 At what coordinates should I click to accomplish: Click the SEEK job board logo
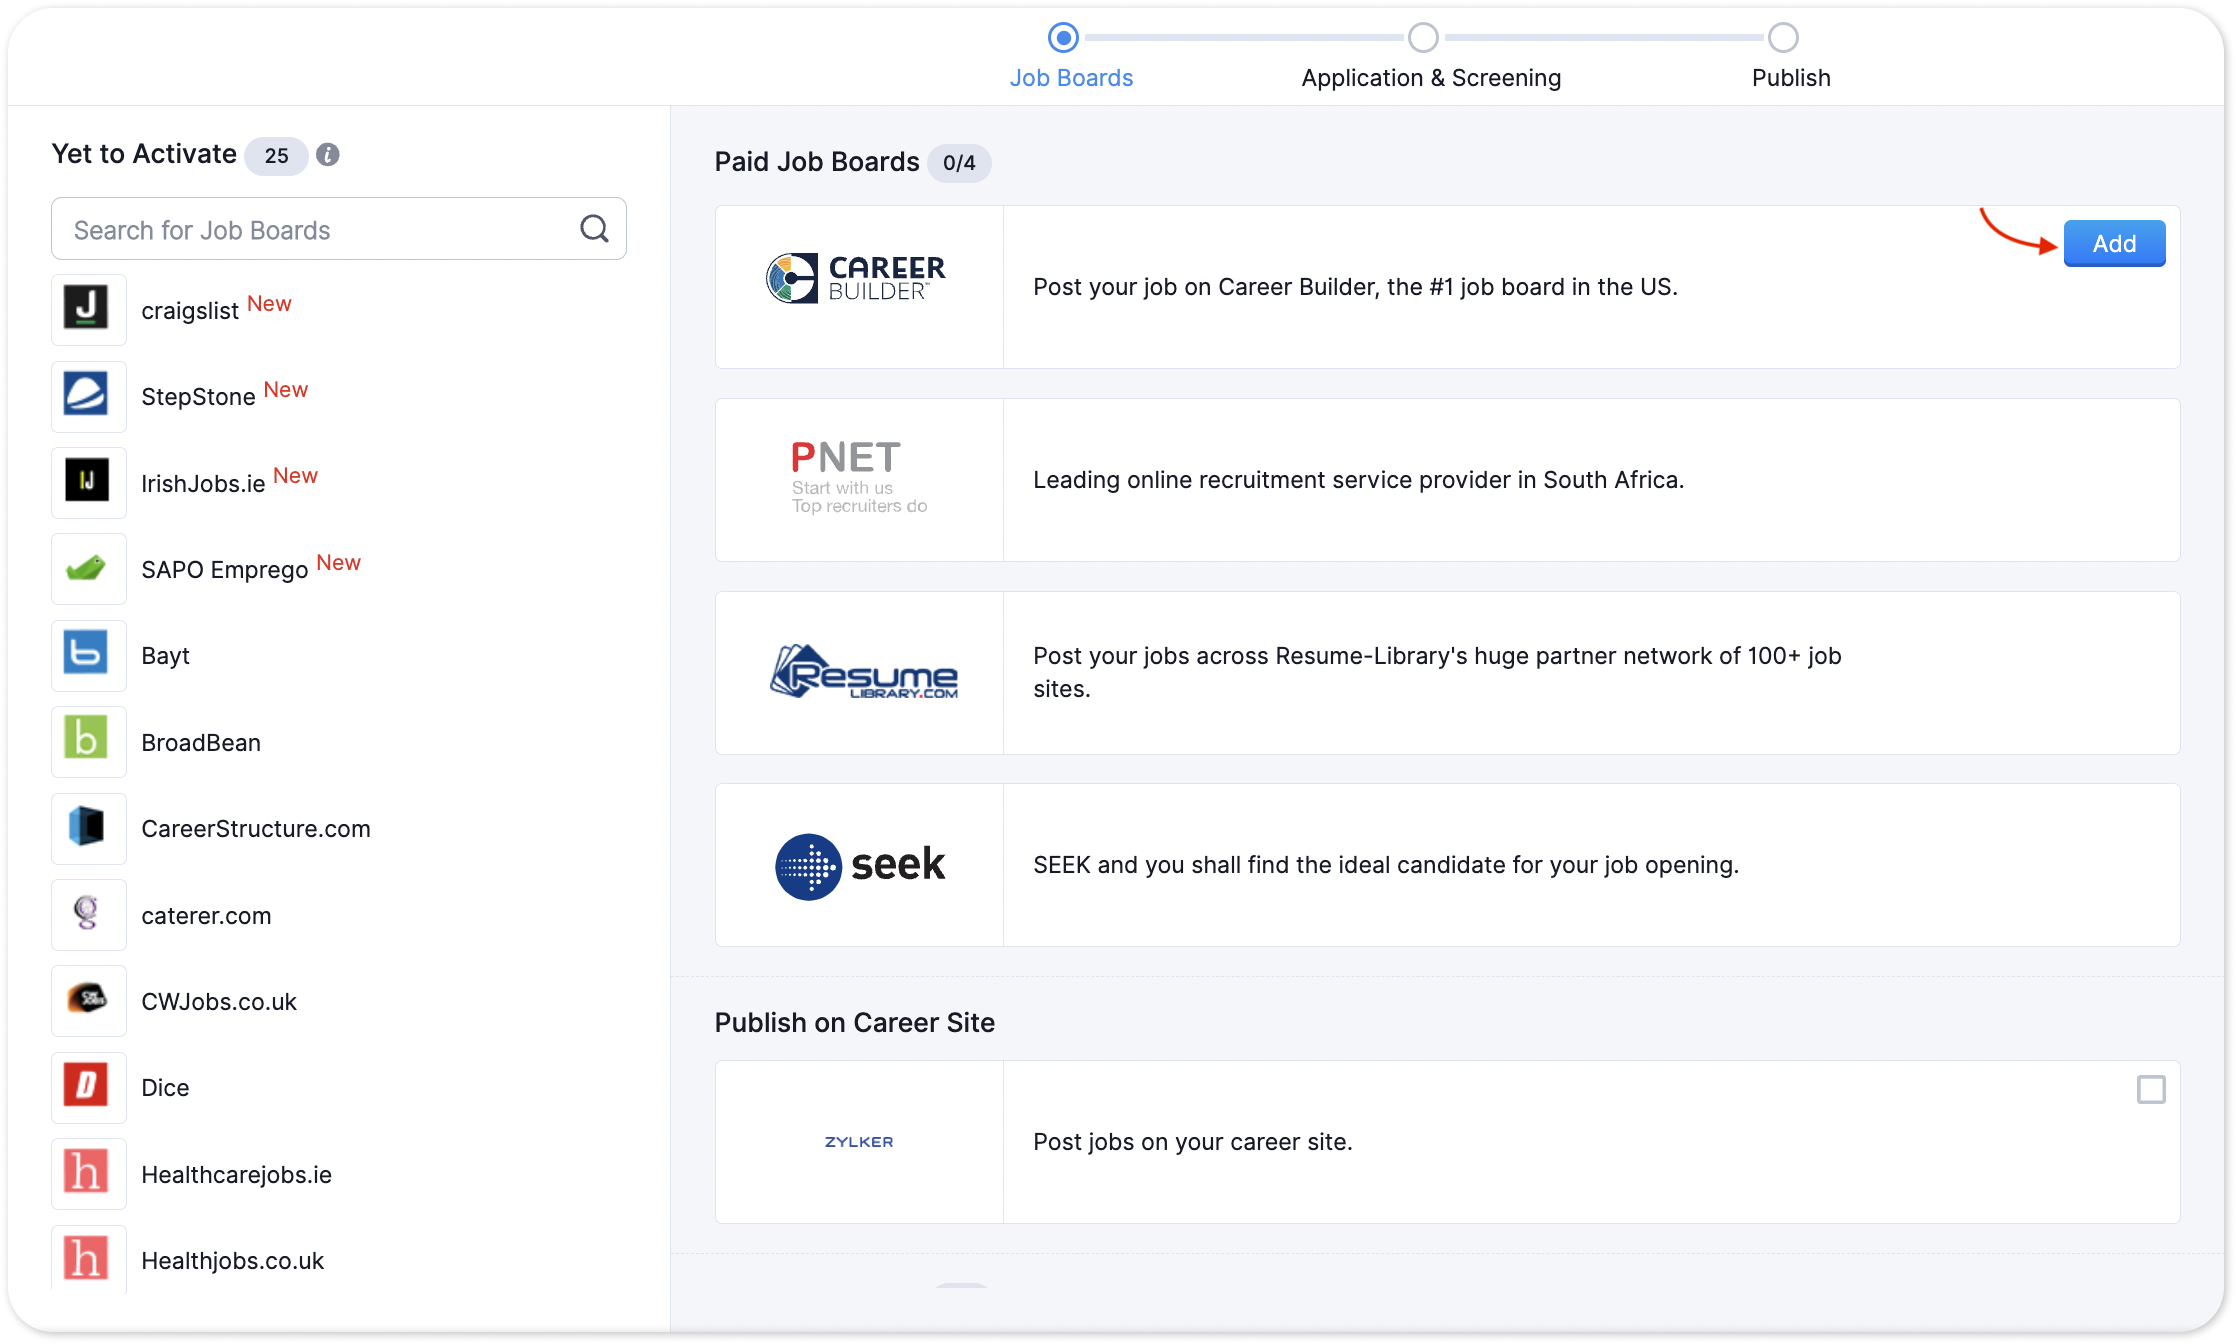pyautogui.click(x=860, y=865)
